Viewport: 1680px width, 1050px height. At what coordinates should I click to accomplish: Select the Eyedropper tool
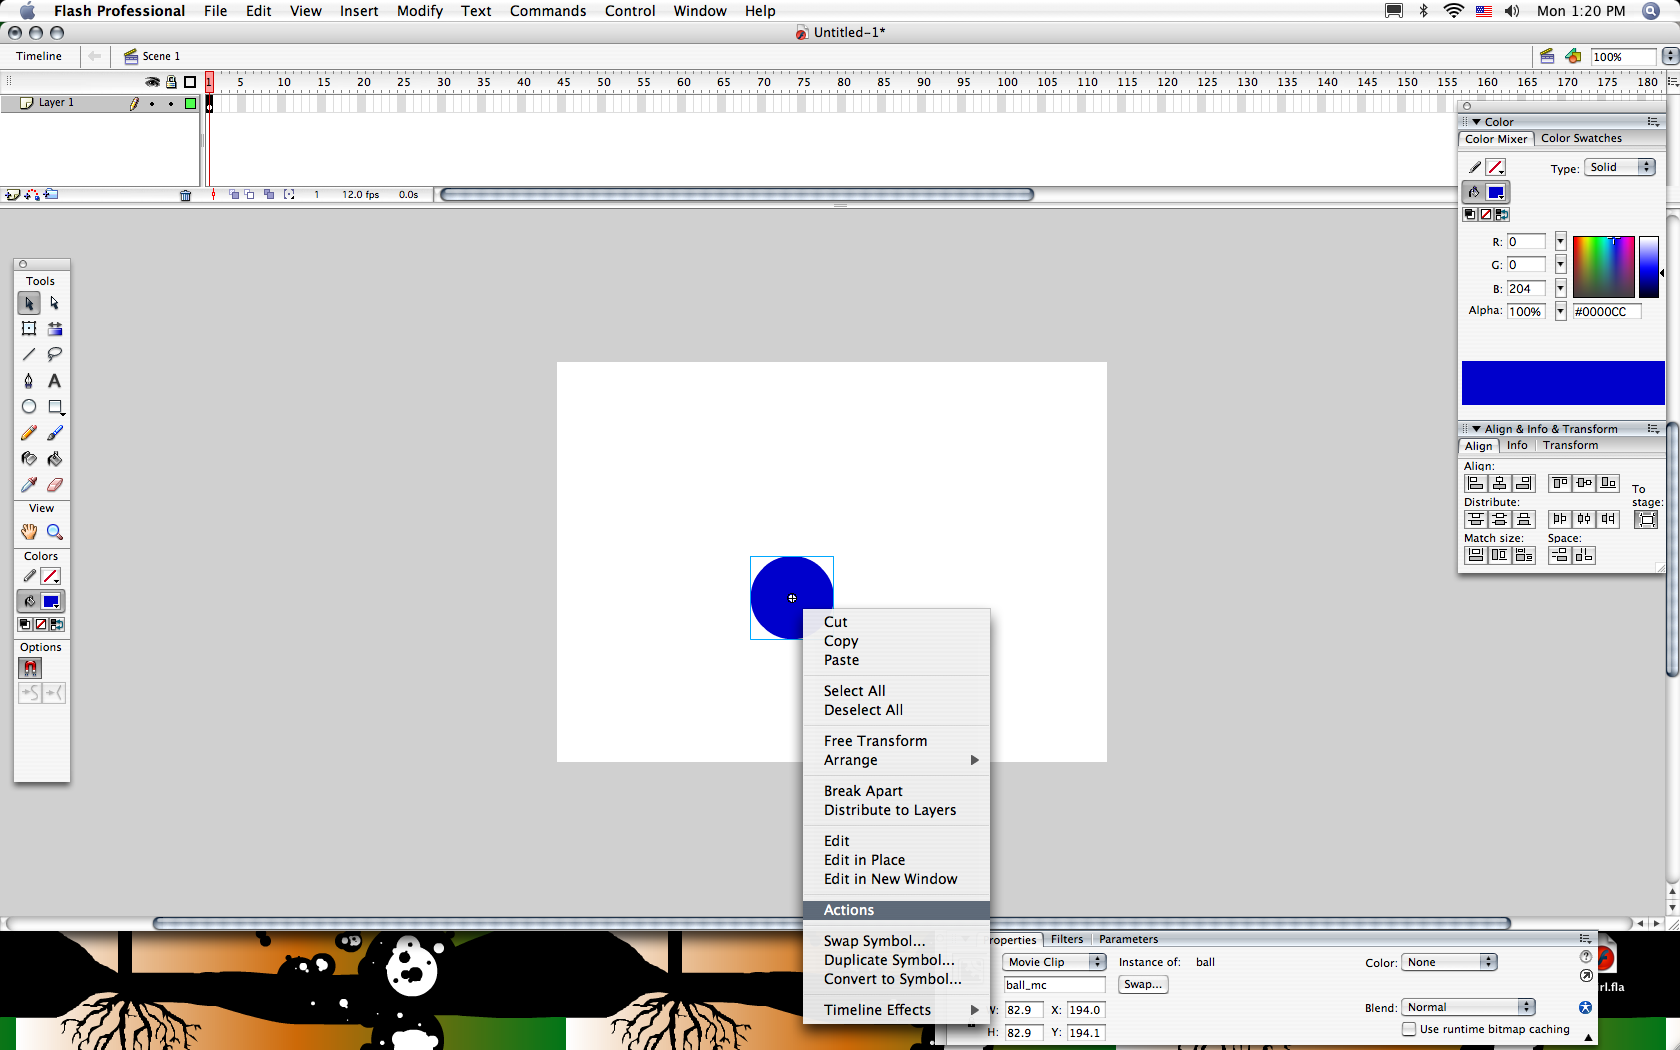coord(29,485)
